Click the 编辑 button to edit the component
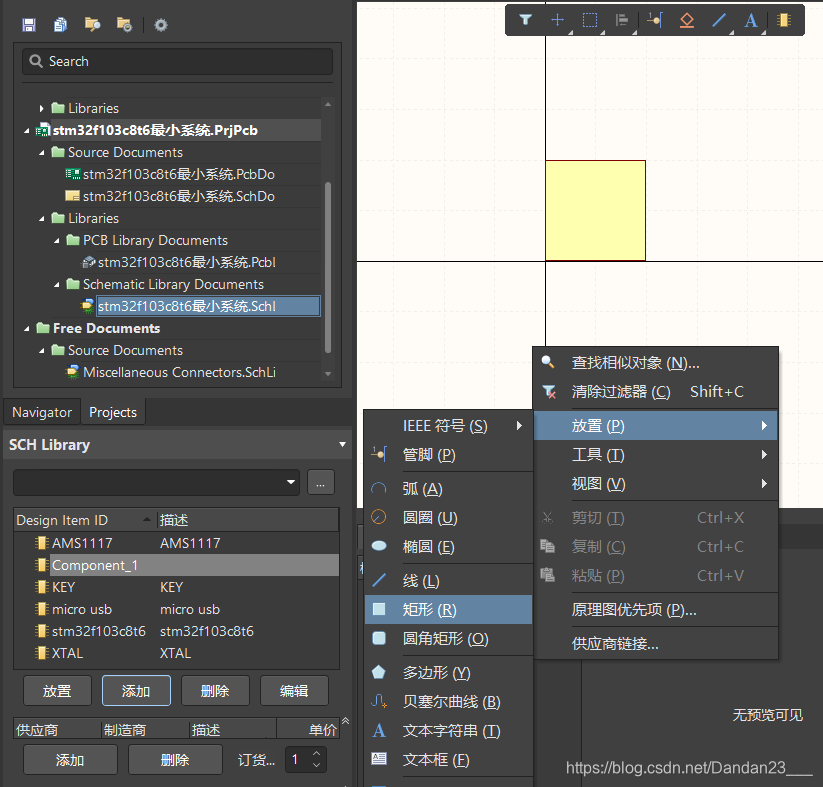The height and width of the screenshot is (787, 823). [293, 690]
